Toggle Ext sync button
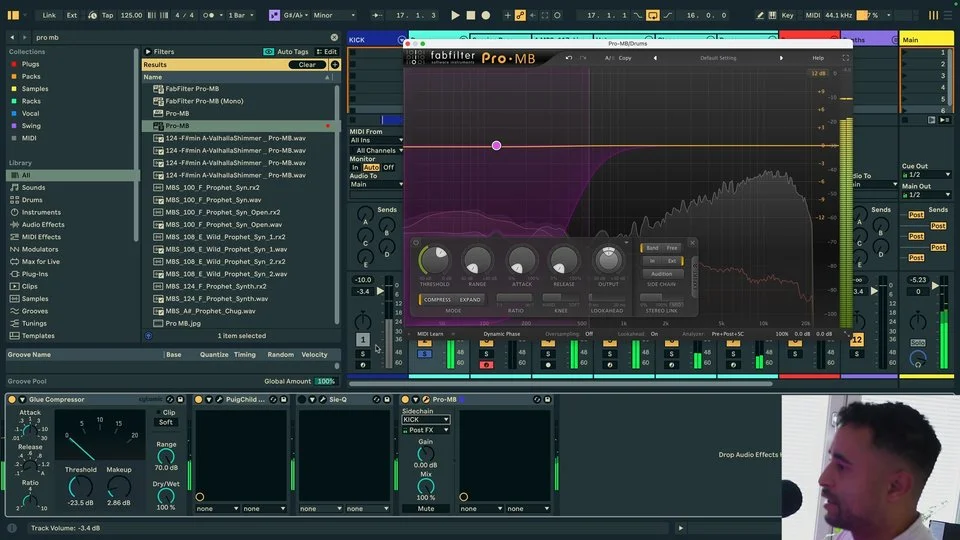Viewport: 960px width, 540px height. pos(72,15)
